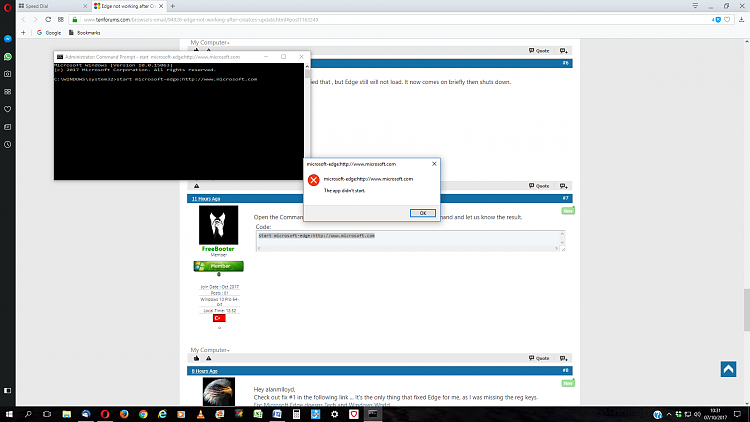Screen dimensions: 750x422
Task: Open WhatsApp in the Opera sidebar
Action: pyautogui.click(x=8, y=56)
